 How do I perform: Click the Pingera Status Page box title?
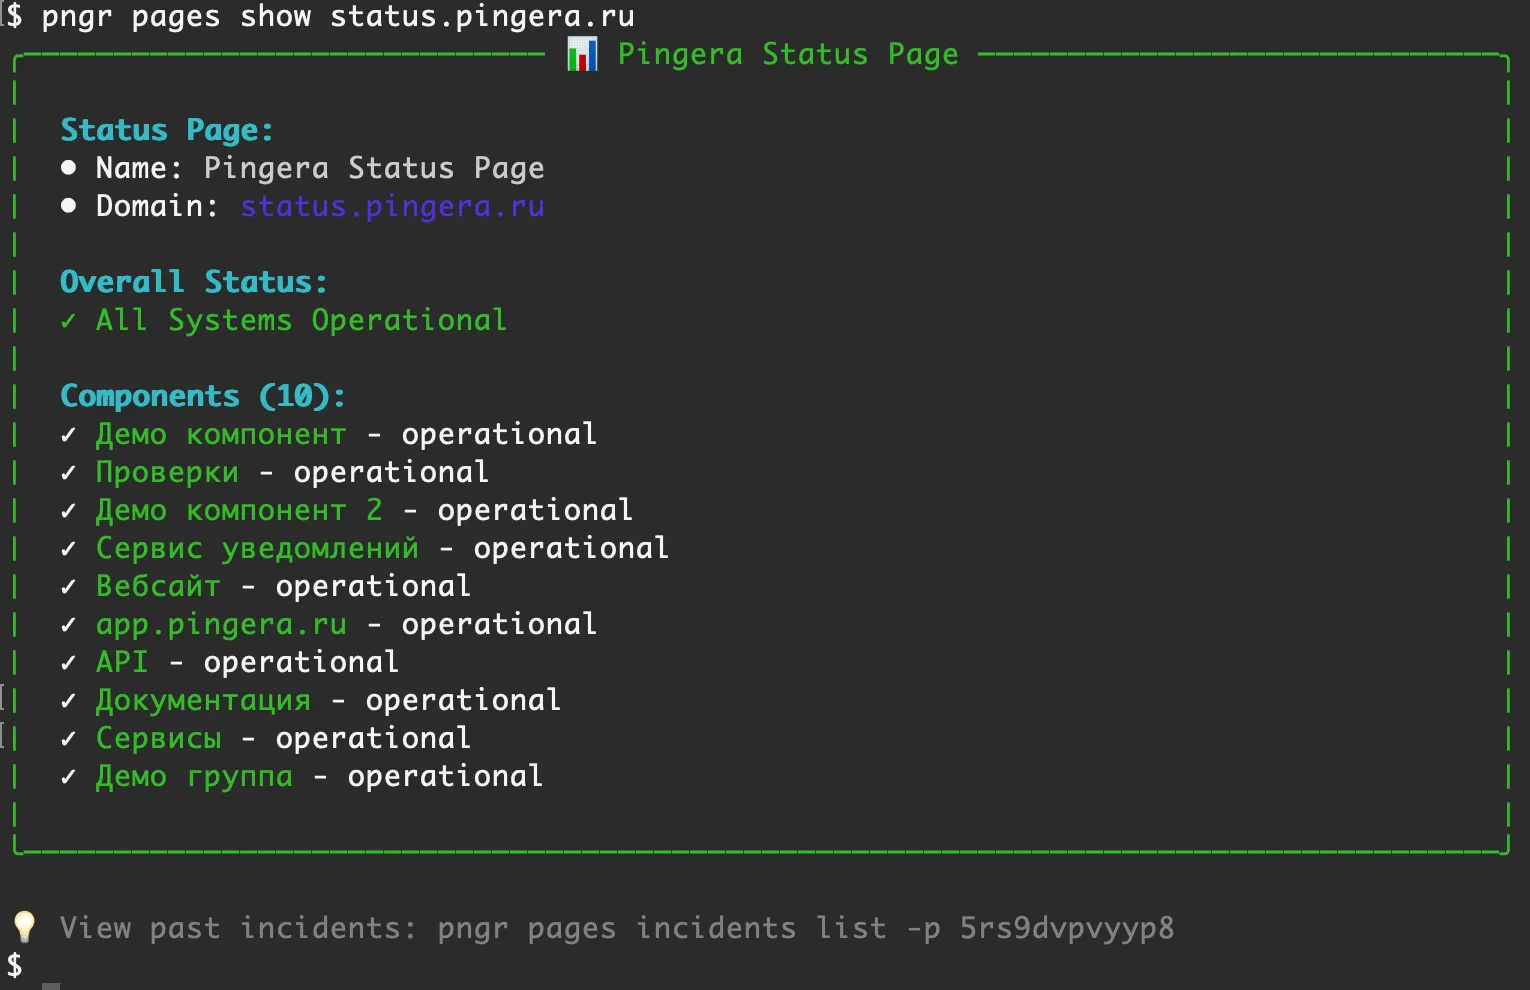(x=788, y=54)
